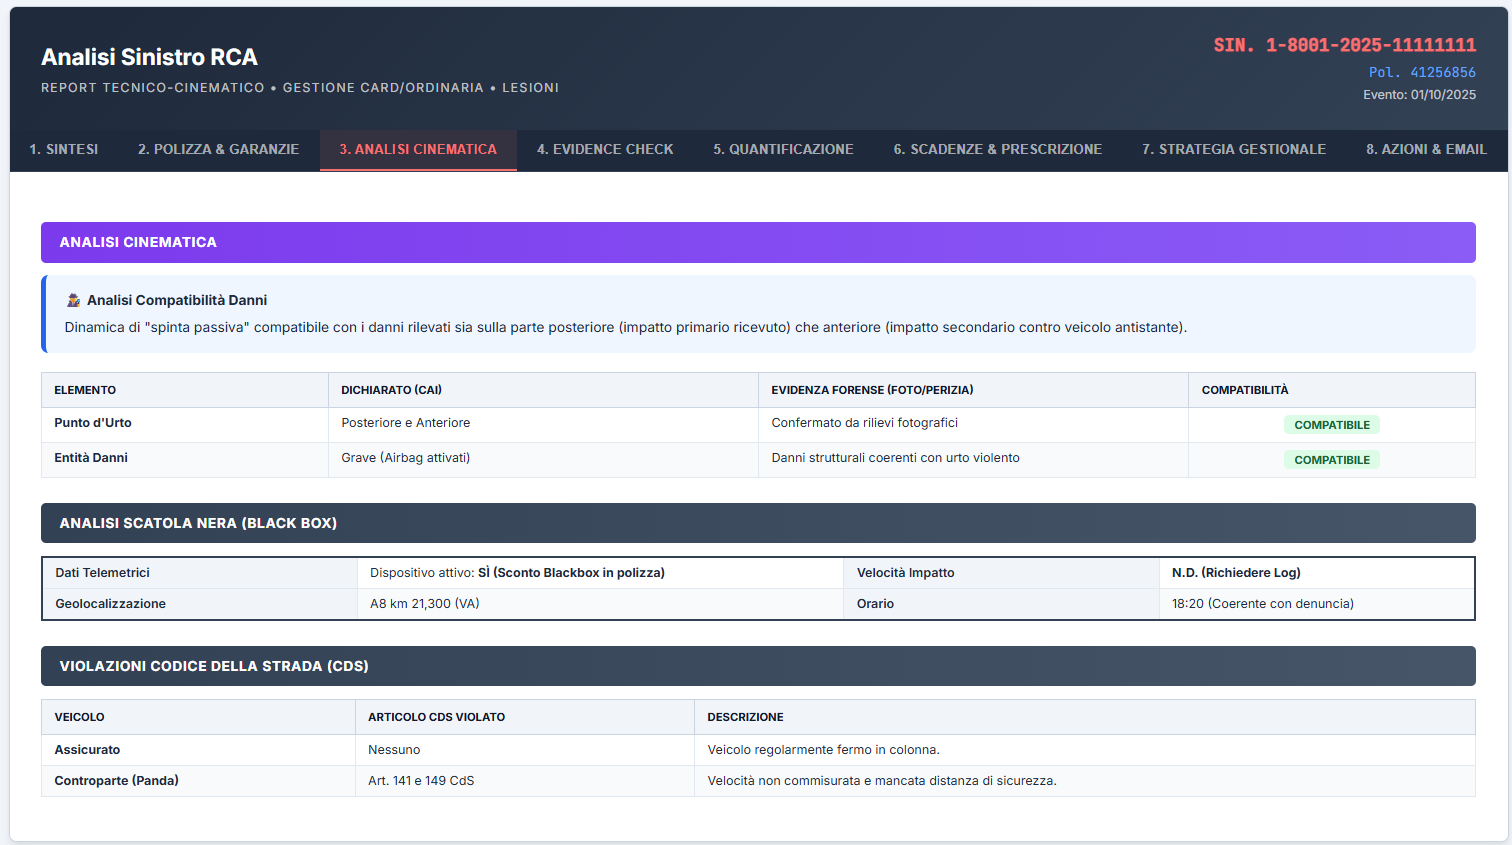Open policy Pol. 41256856
This screenshot has height=845, width=1512.
[x=1422, y=72]
